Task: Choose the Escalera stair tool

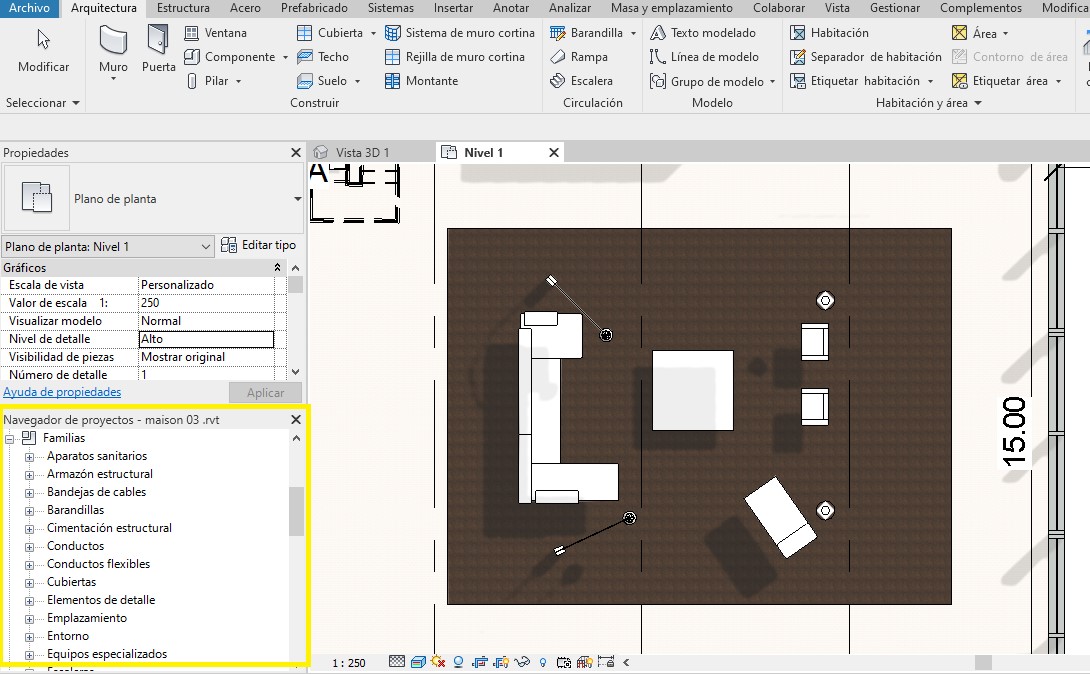Action: click(x=588, y=81)
